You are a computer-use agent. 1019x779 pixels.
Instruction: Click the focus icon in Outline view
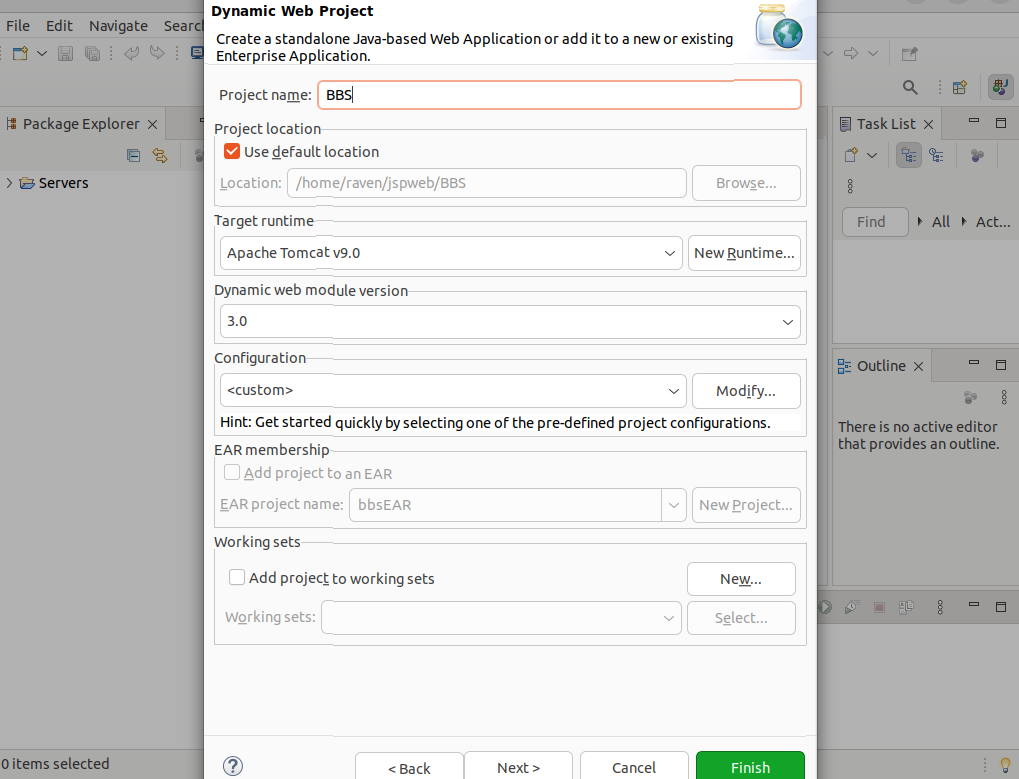(970, 397)
